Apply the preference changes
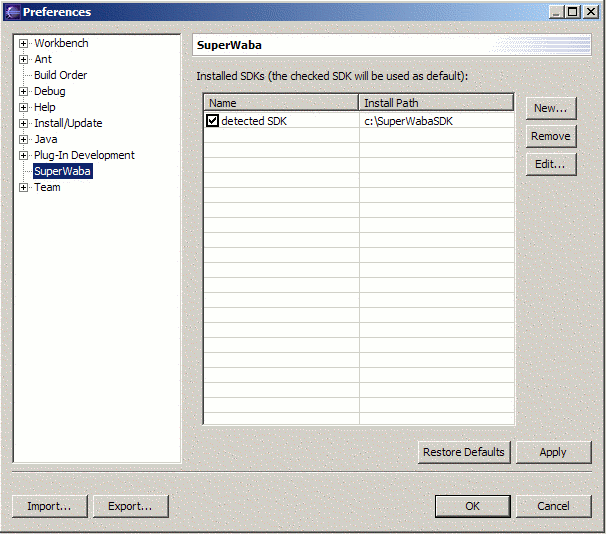Image resolution: width=606 pixels, height=534 pixels. [553, 452]
